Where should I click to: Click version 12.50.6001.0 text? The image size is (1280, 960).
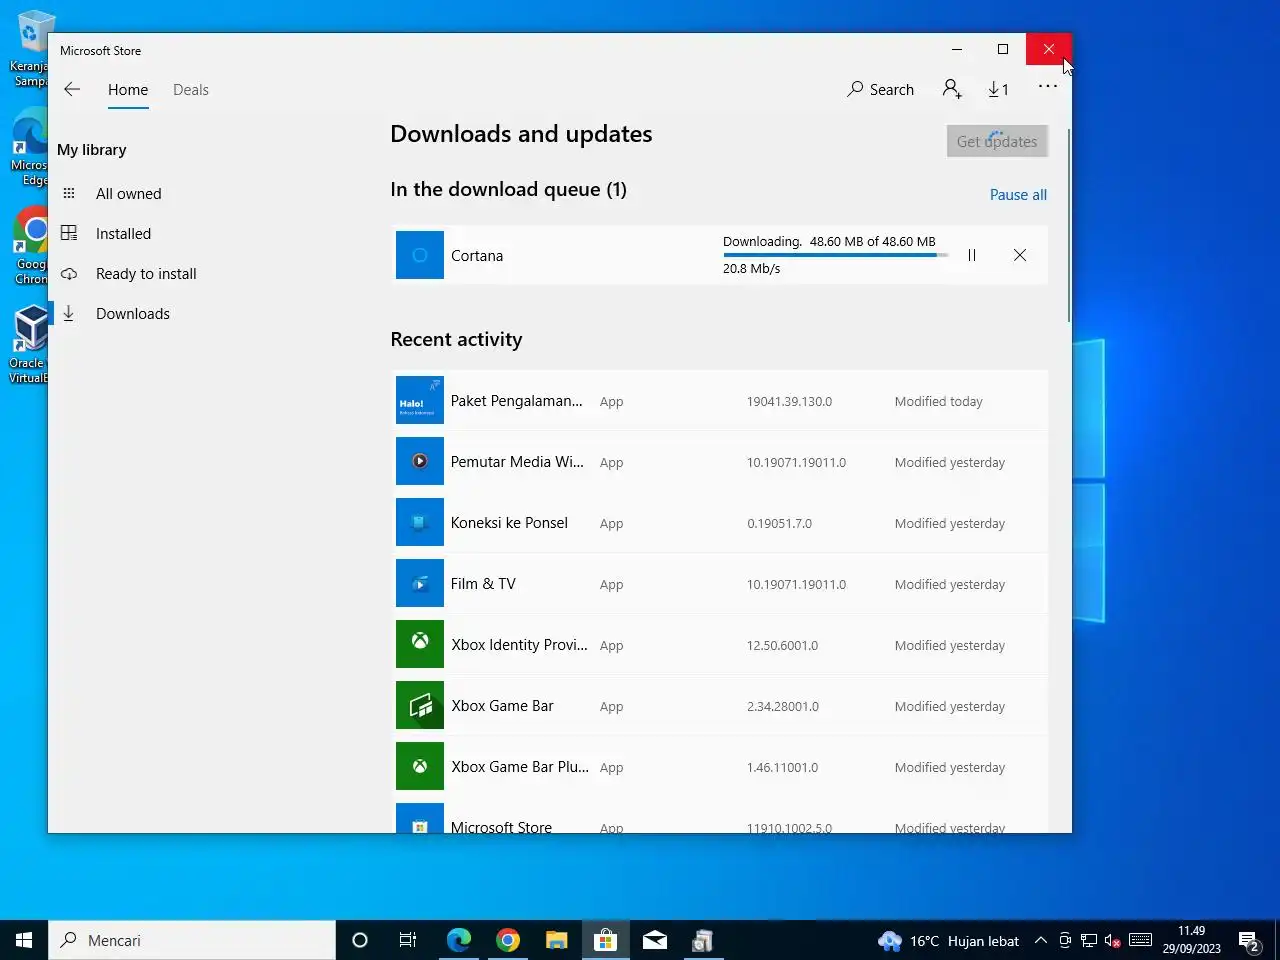(782, 645)
